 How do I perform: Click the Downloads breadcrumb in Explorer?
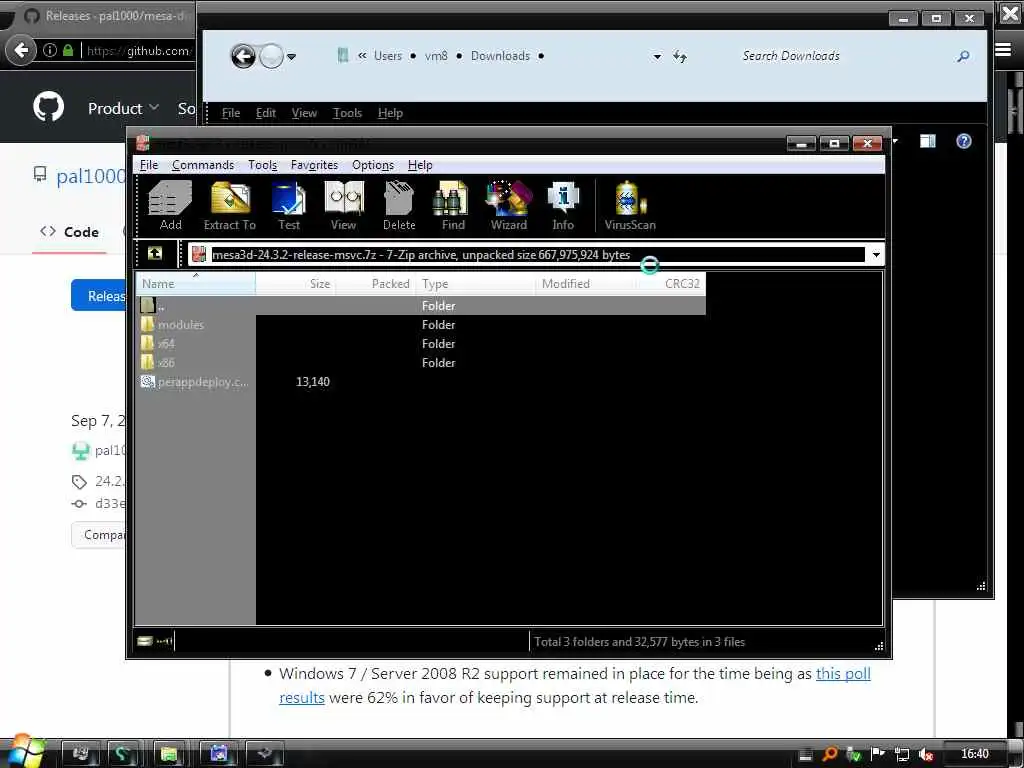500,56
